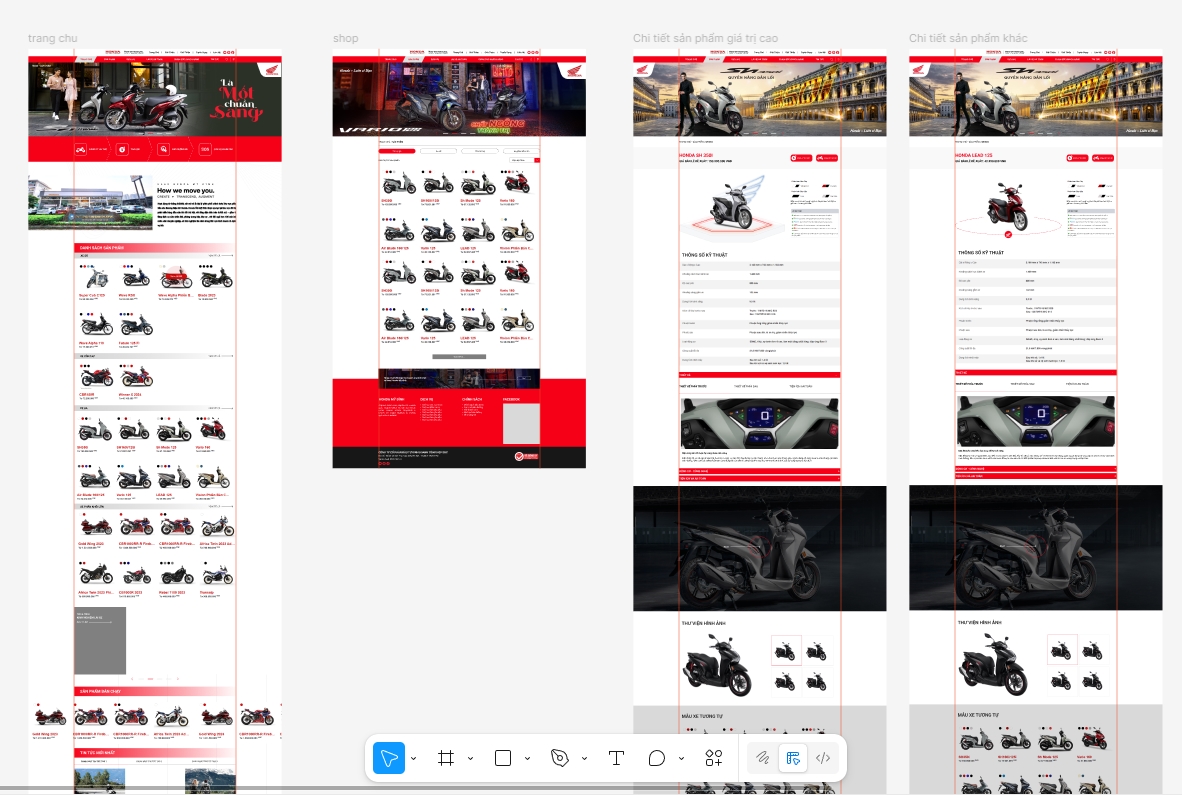Select the Comment tool
Viewport: 1182px width, 795px height.
[x=656, y=758]
